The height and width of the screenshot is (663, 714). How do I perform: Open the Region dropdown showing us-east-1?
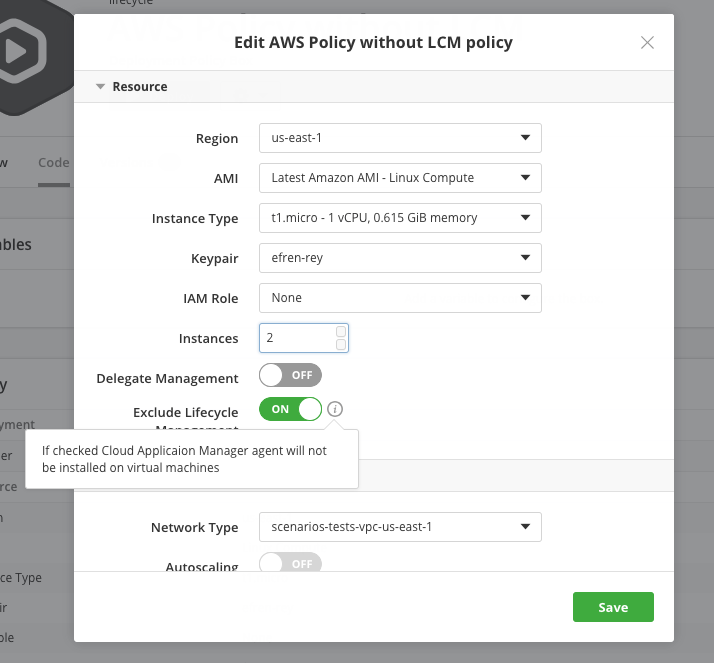click(400, 138)
